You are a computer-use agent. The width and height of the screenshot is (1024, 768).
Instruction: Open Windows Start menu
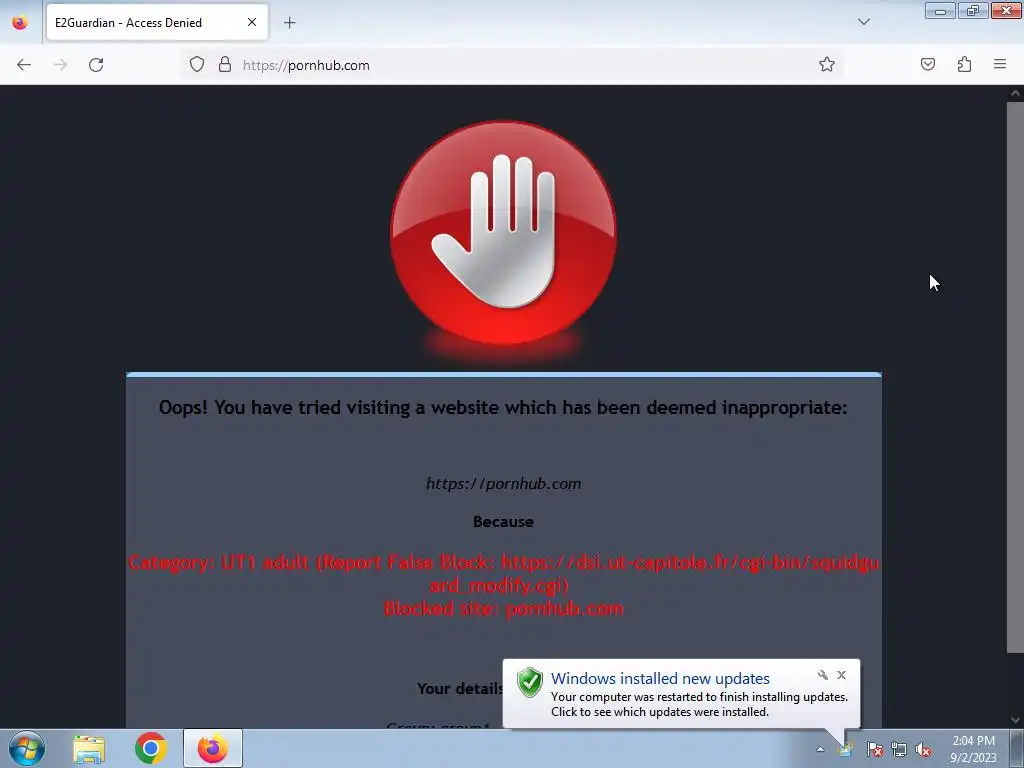point(27,748)
